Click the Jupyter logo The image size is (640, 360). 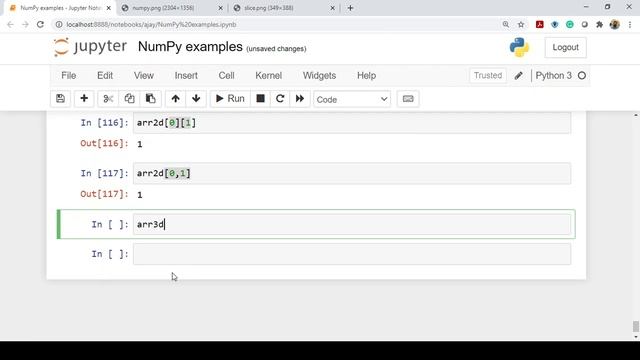click(90, 47)
